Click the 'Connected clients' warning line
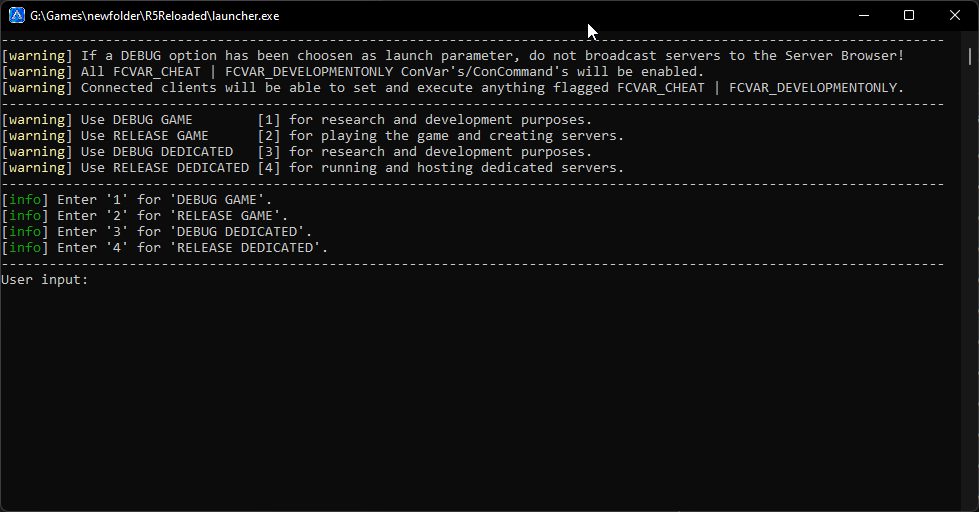The width and height of the screenshot is (979, 512). click(453, 87)
